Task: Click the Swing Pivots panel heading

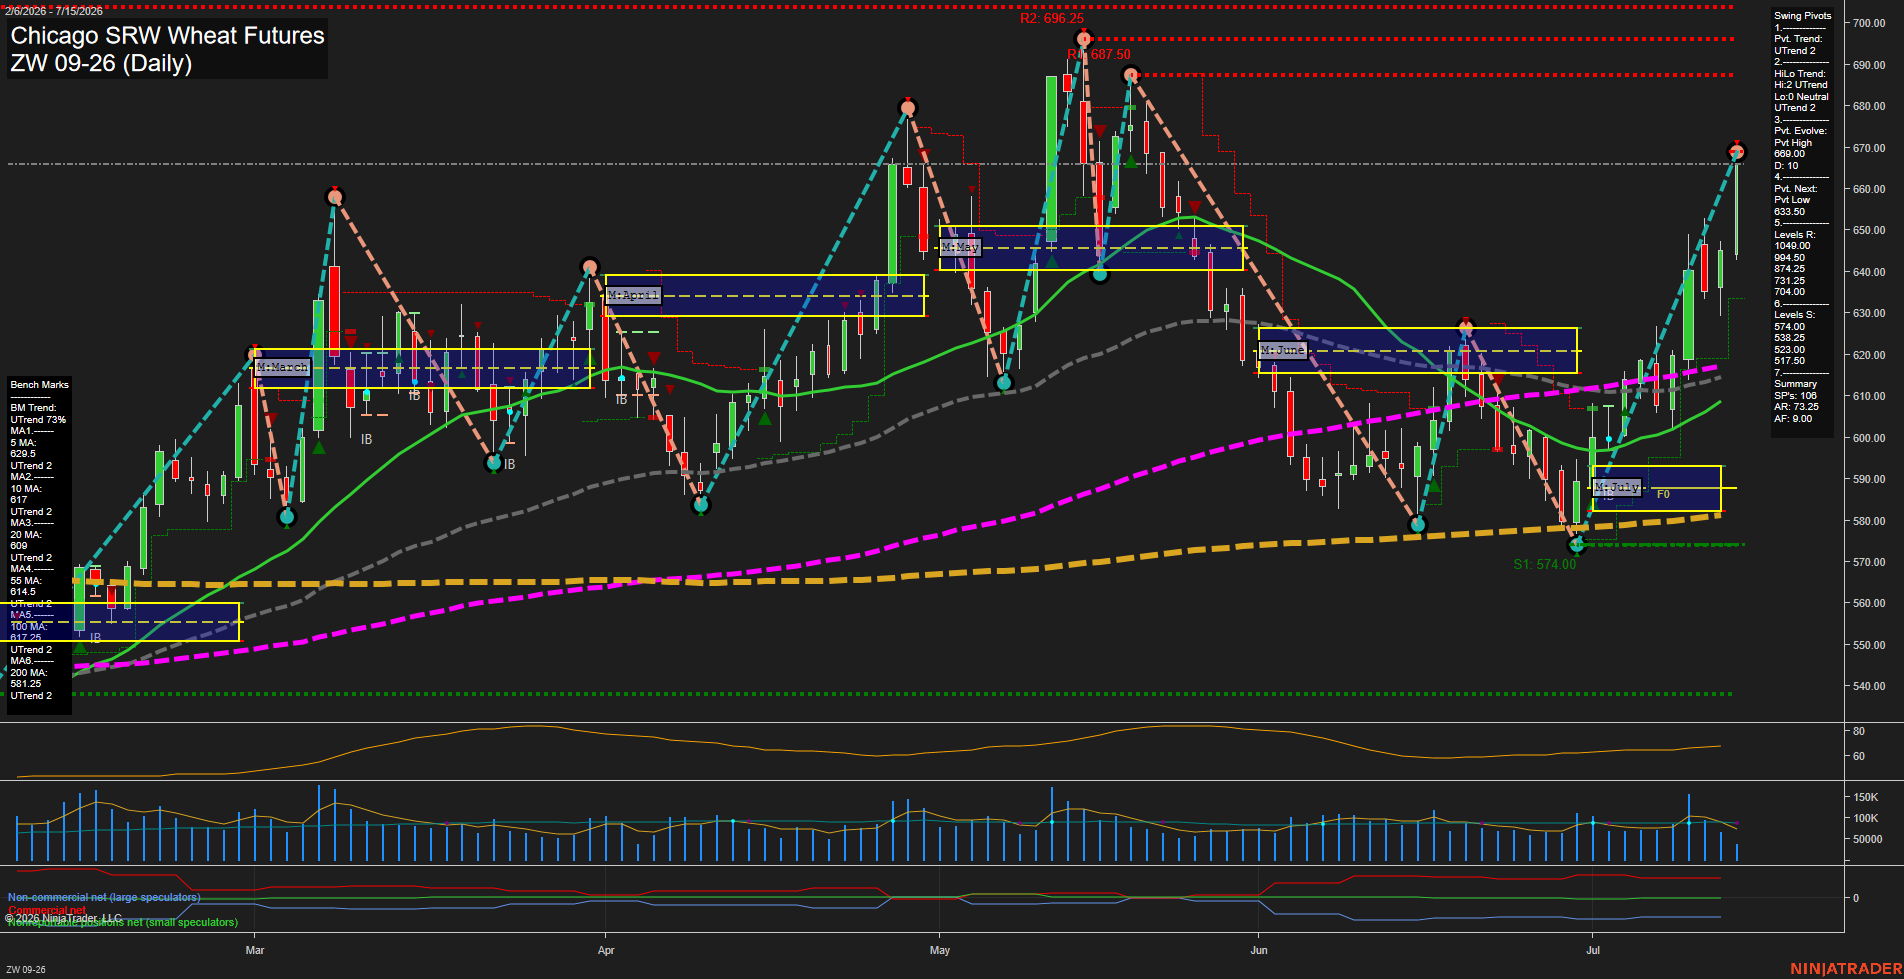Action: point(1803,16)
